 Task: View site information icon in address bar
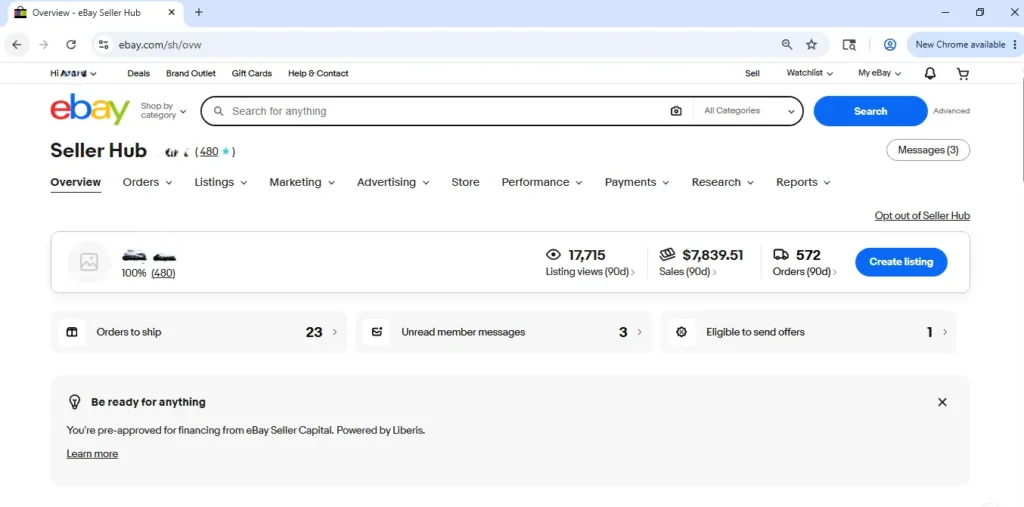coord(103,44)
